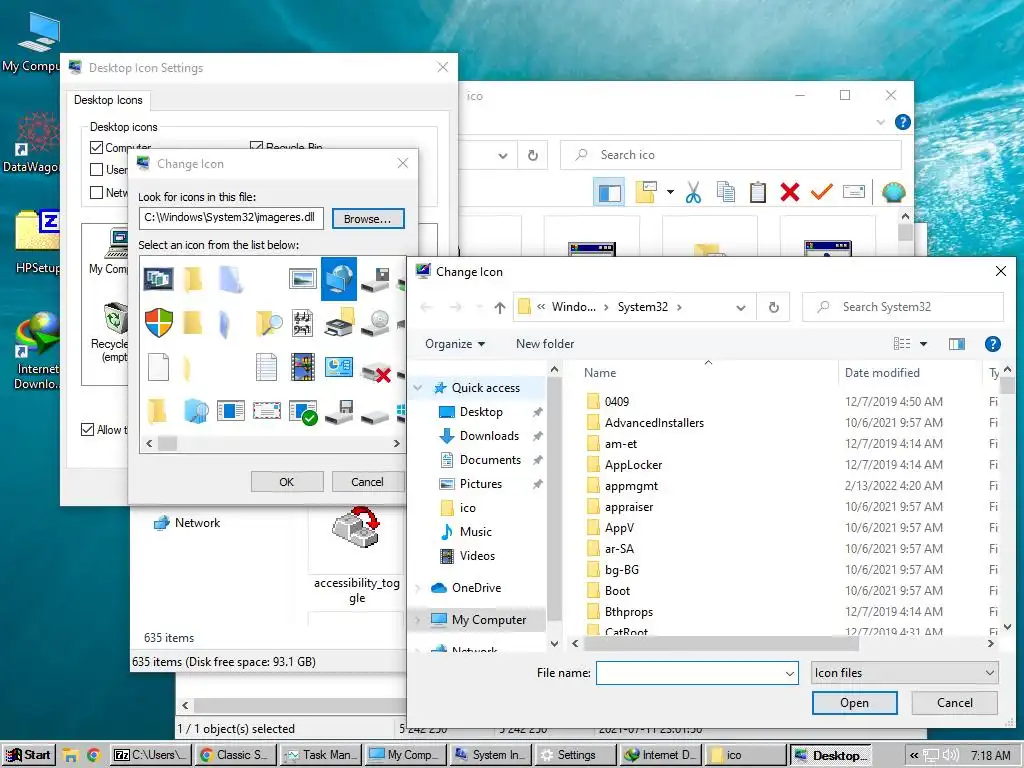
Task: Click OK in the small Change Icon dialog
Action: point(287,482)
